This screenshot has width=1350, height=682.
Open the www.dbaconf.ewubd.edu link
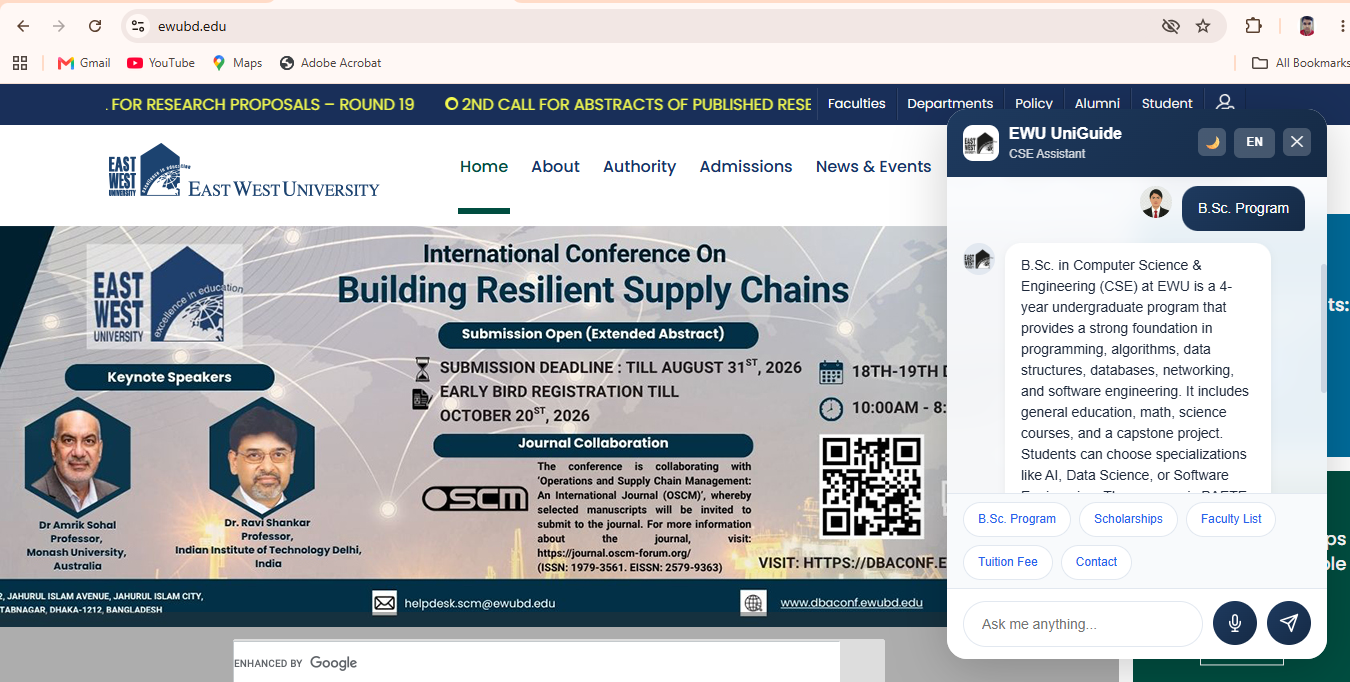point(851,602)
